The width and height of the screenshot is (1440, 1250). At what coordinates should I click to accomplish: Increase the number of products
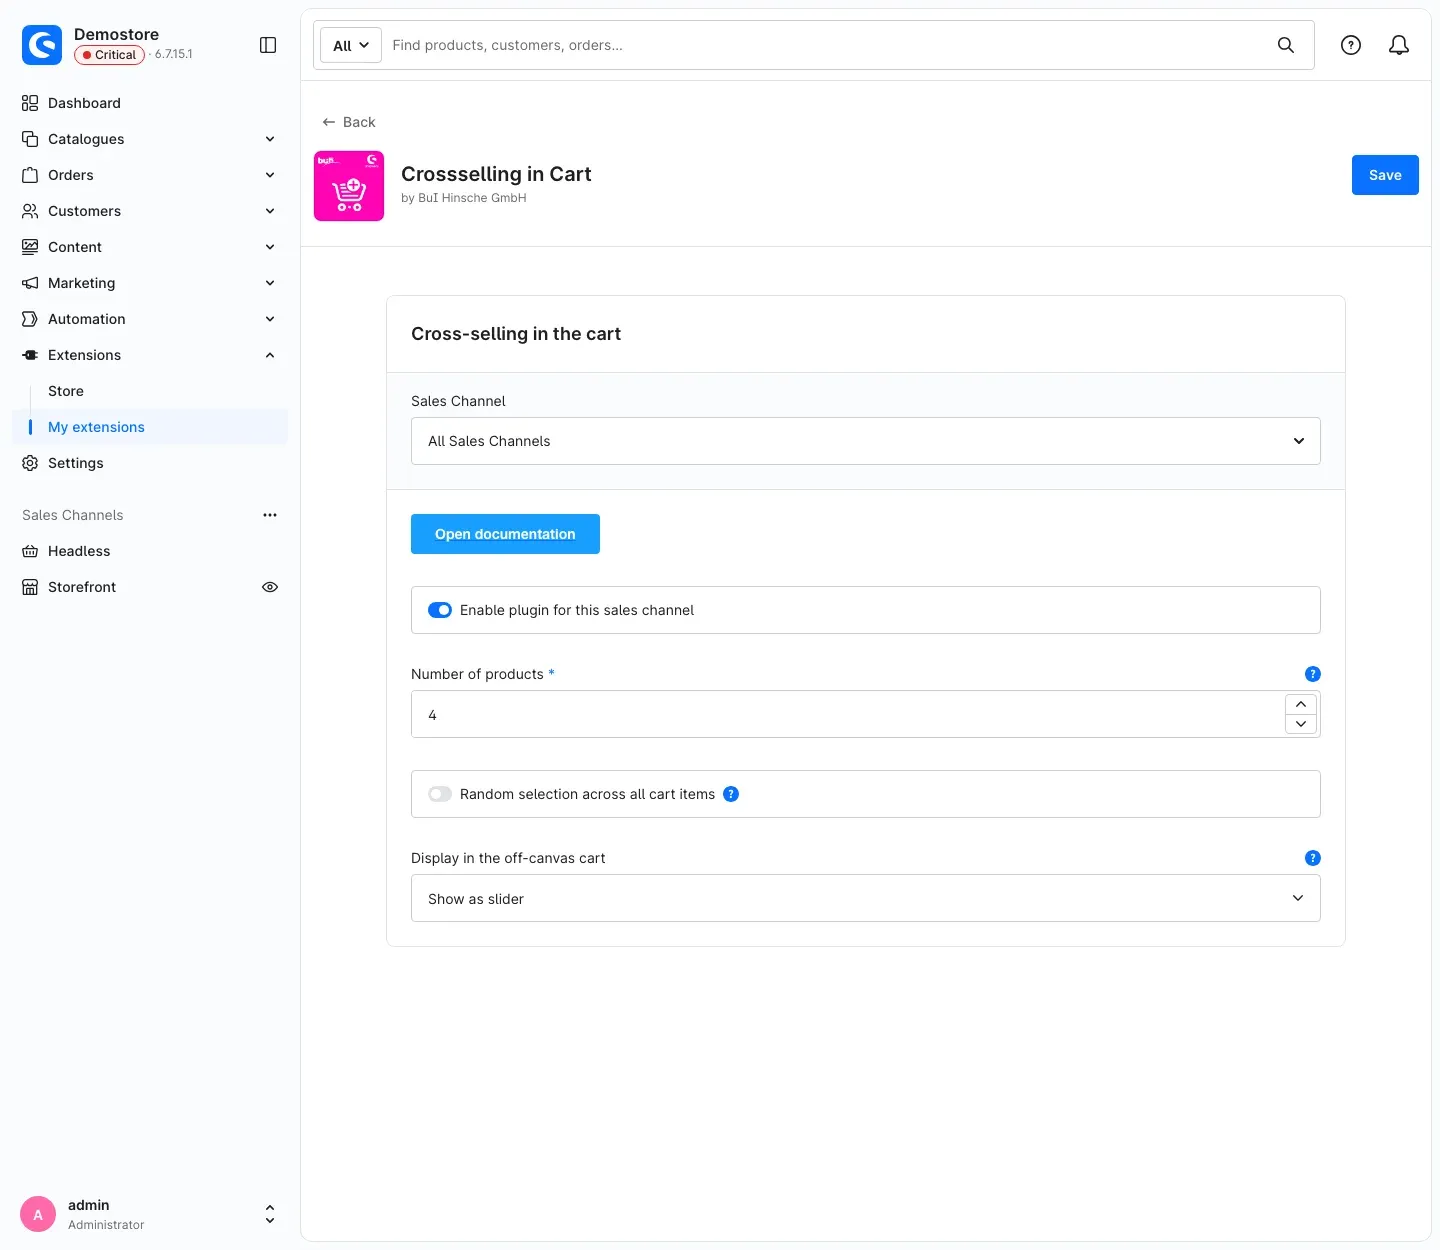(1301, 704)
